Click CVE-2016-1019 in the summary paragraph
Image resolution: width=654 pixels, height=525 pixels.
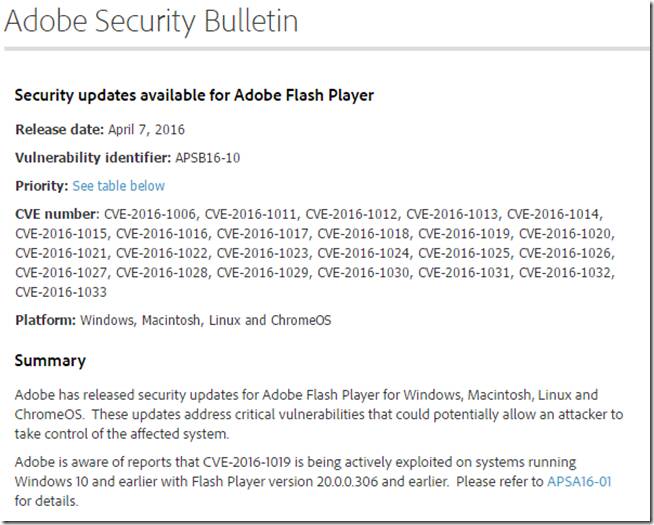[247, 462]
